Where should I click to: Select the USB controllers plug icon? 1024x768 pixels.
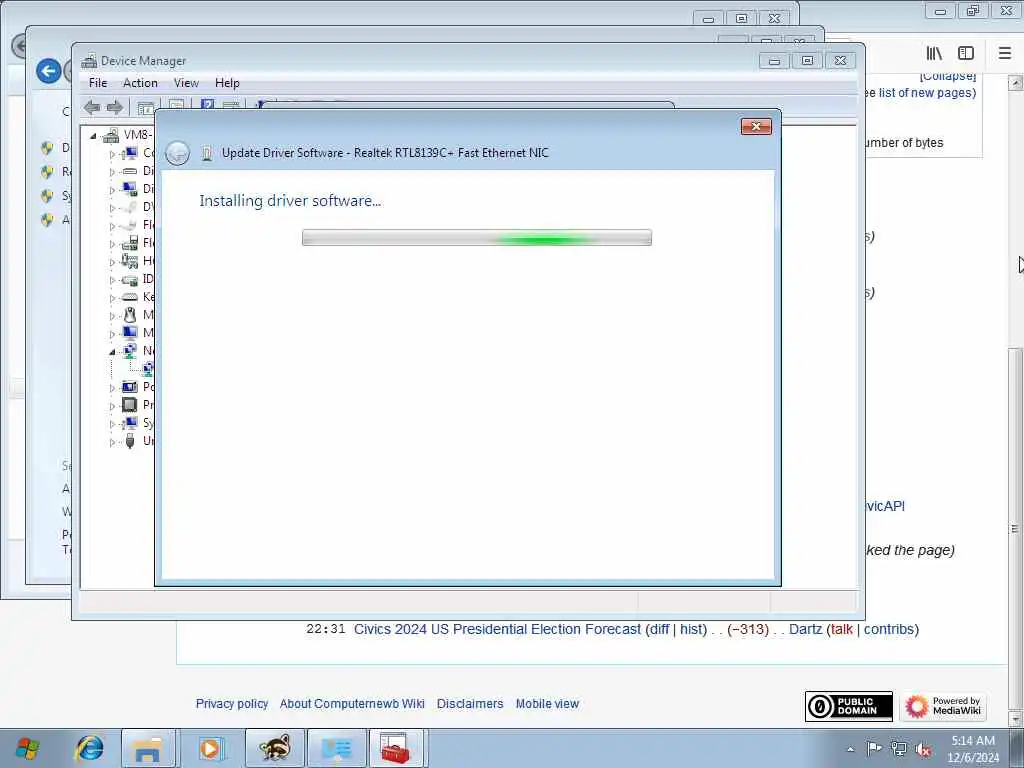[x=130, y=441]
